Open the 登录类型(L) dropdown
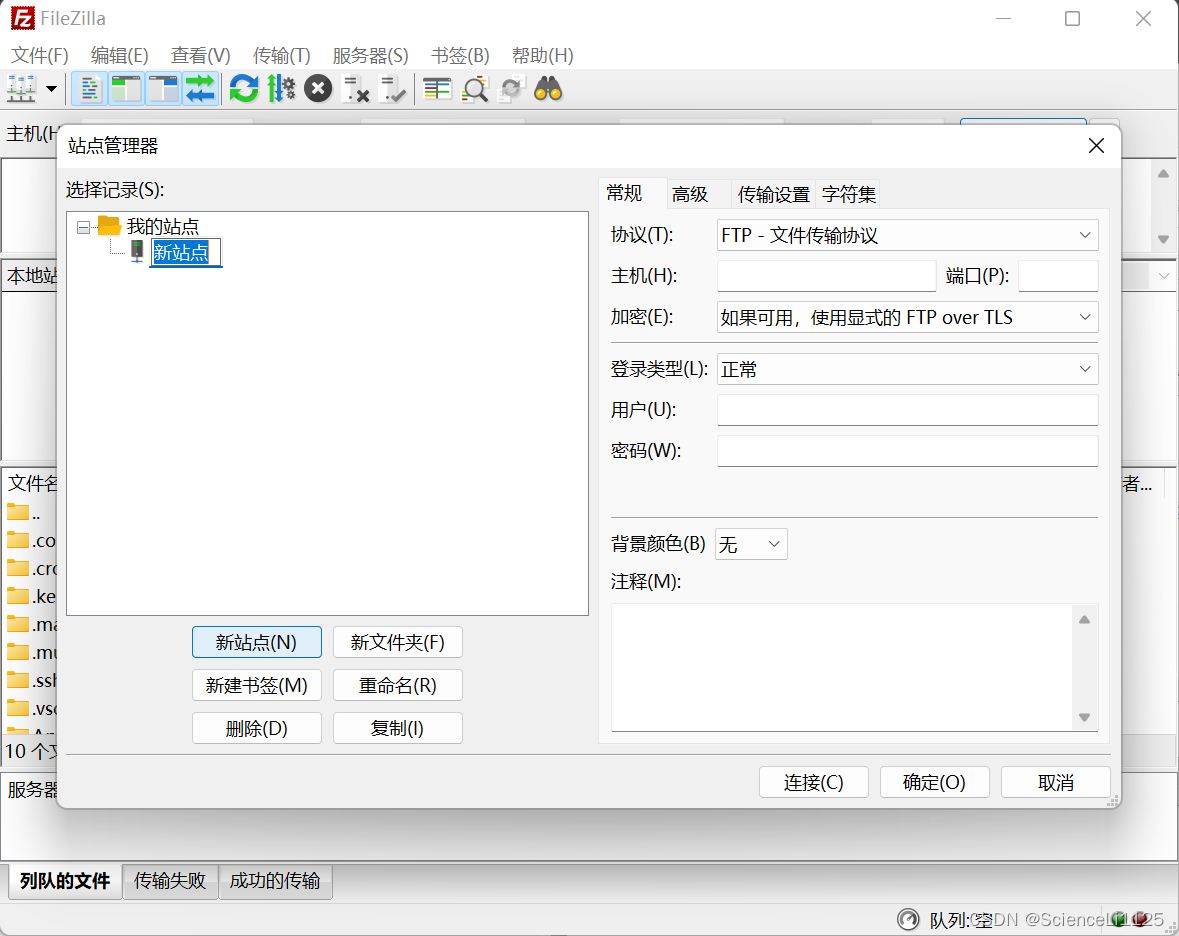 908,369
